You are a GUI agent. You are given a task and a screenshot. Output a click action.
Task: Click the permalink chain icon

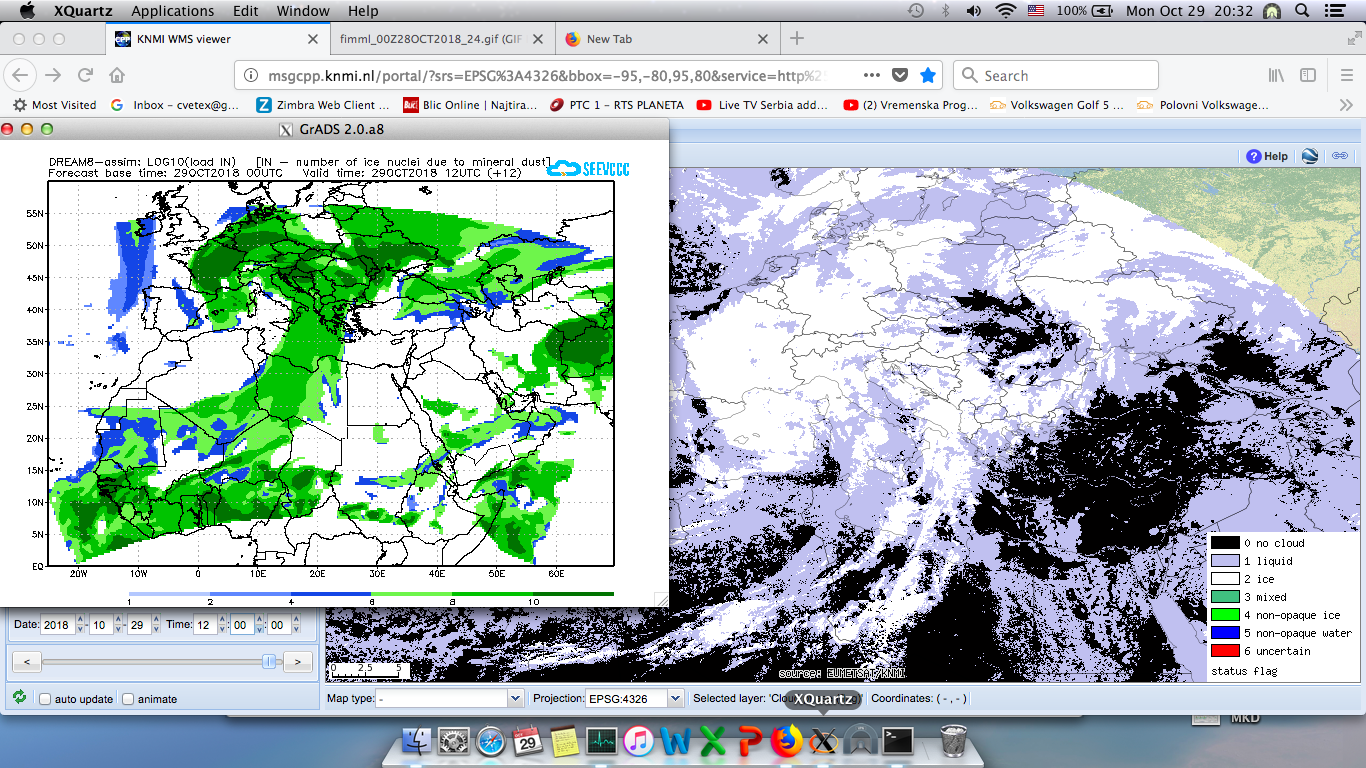tap(1340, 155)
